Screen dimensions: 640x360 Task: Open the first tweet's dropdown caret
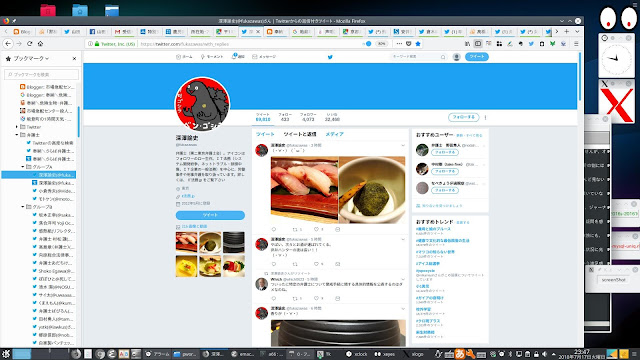(403, 145)
